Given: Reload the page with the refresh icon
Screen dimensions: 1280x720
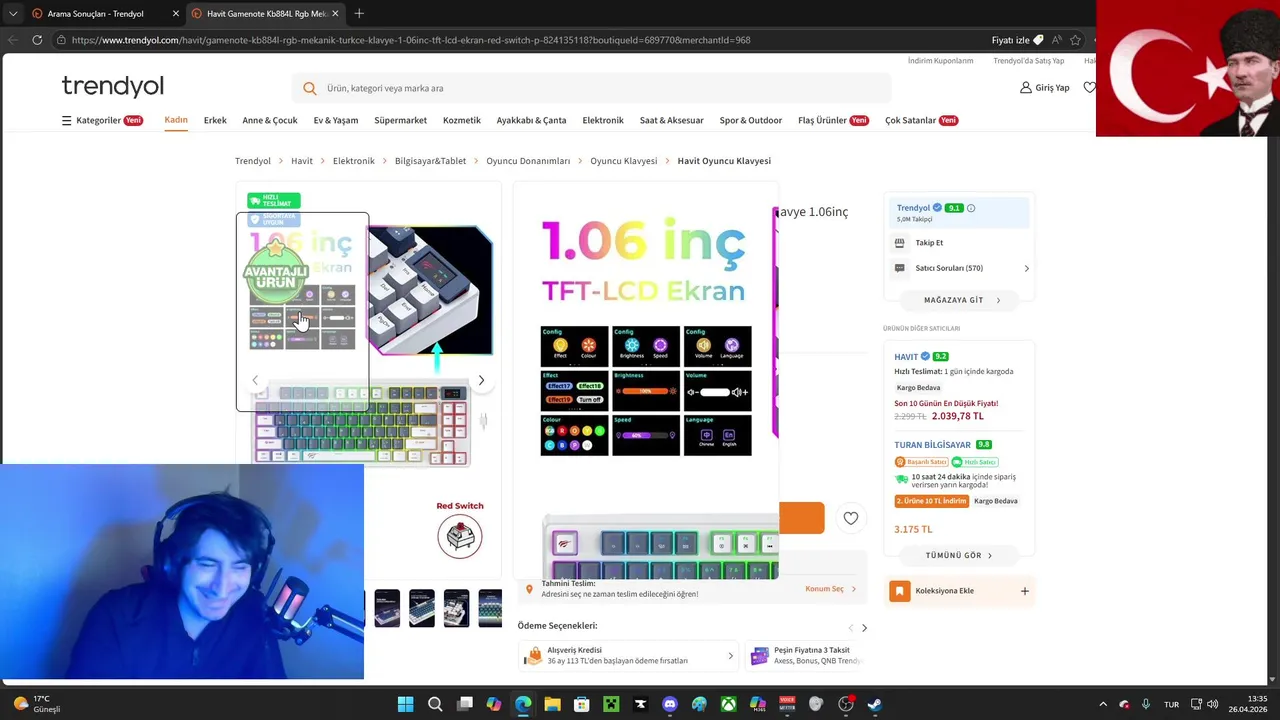Looking at the screenshot, I should click(37, 40).
